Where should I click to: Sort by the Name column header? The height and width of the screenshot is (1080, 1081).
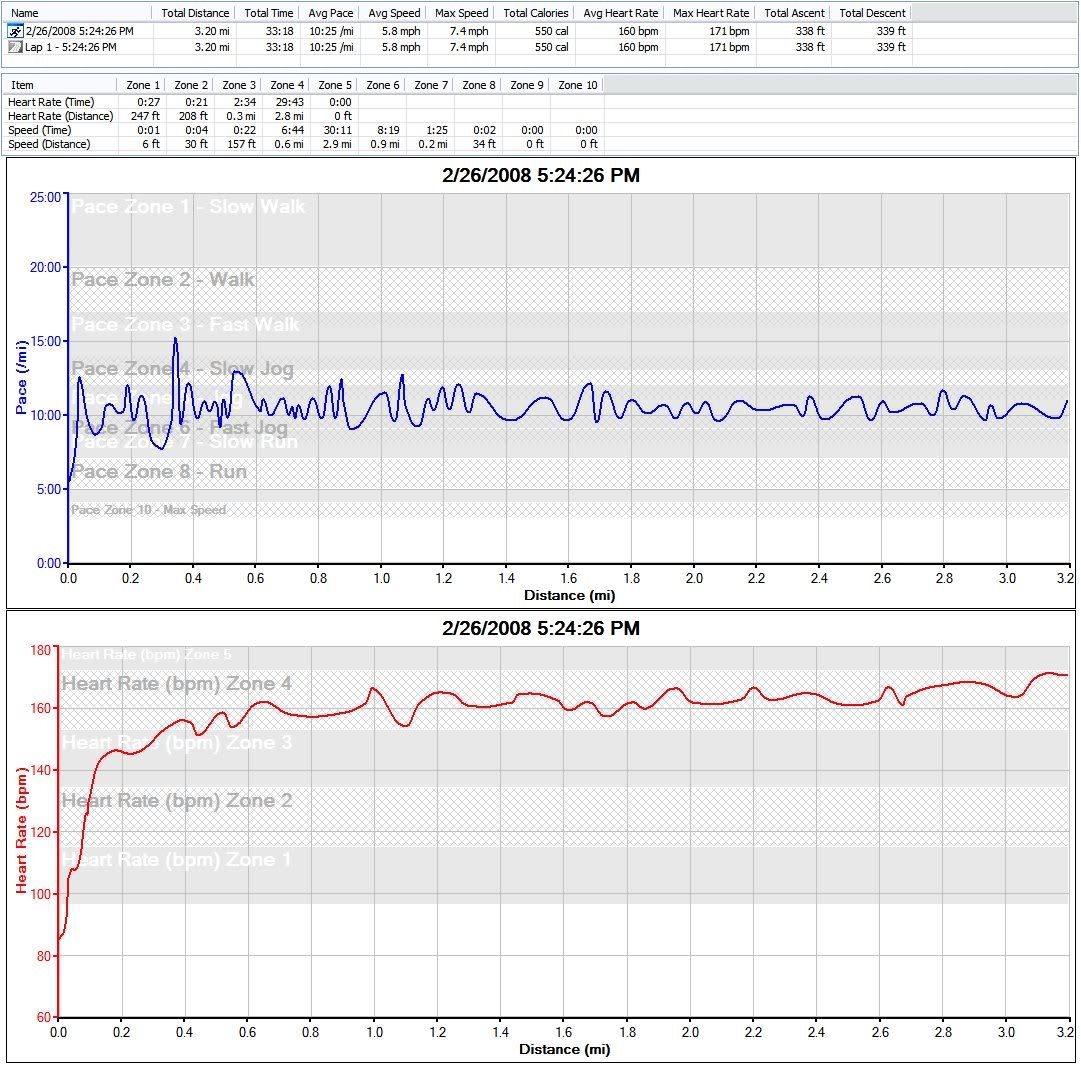[26, 13]
